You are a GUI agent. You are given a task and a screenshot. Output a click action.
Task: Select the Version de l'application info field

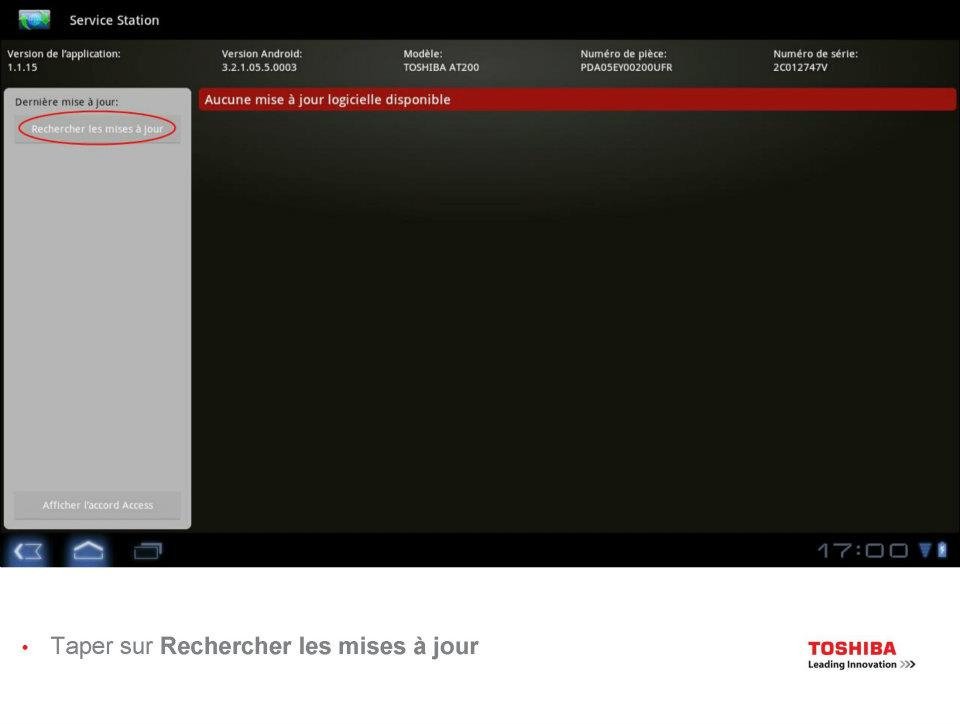(64, 60)
